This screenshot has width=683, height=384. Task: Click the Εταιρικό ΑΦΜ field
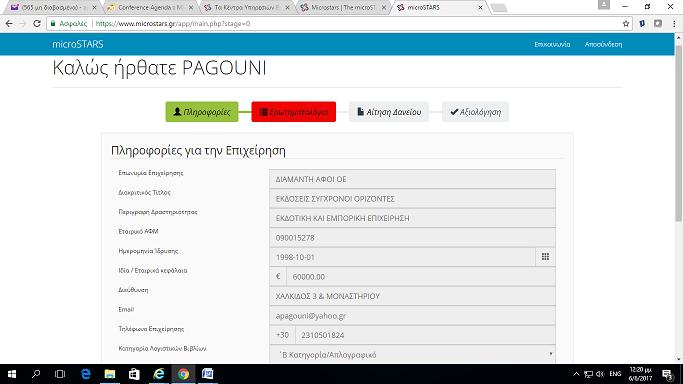(x=412, y=238)
